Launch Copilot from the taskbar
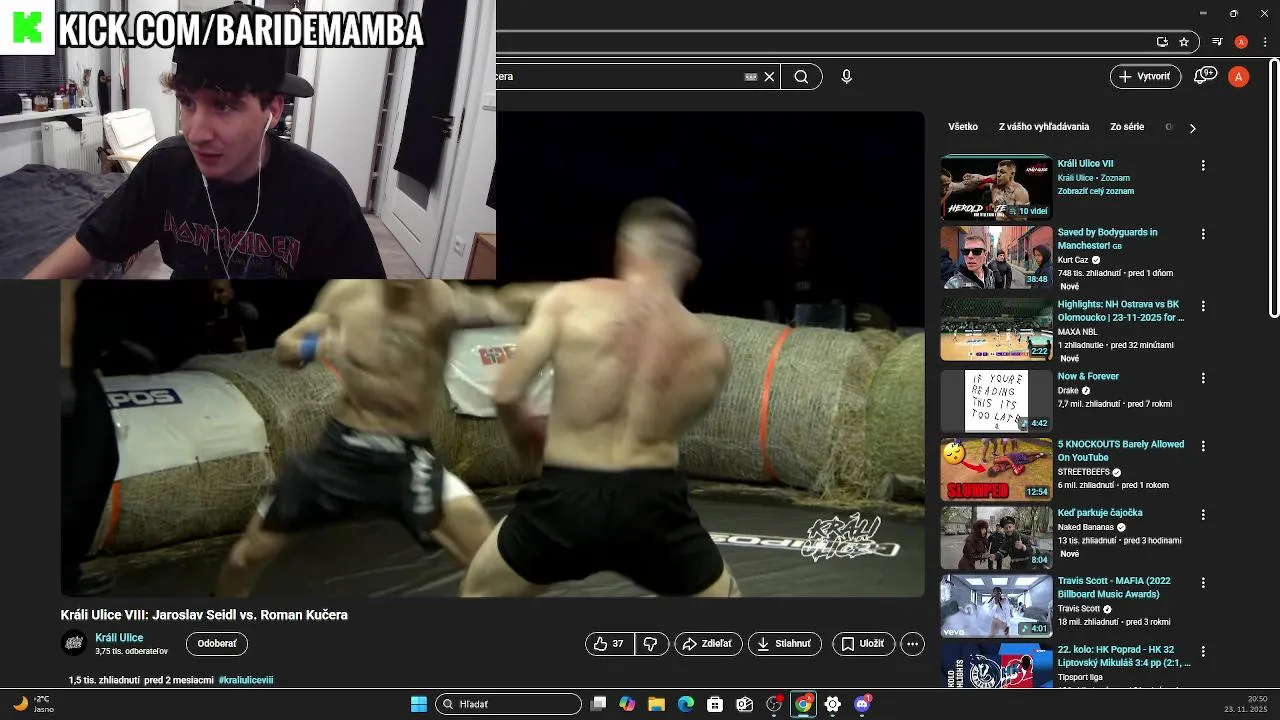This screenshot has height=720, width=1280. click(x=627, y=704)
